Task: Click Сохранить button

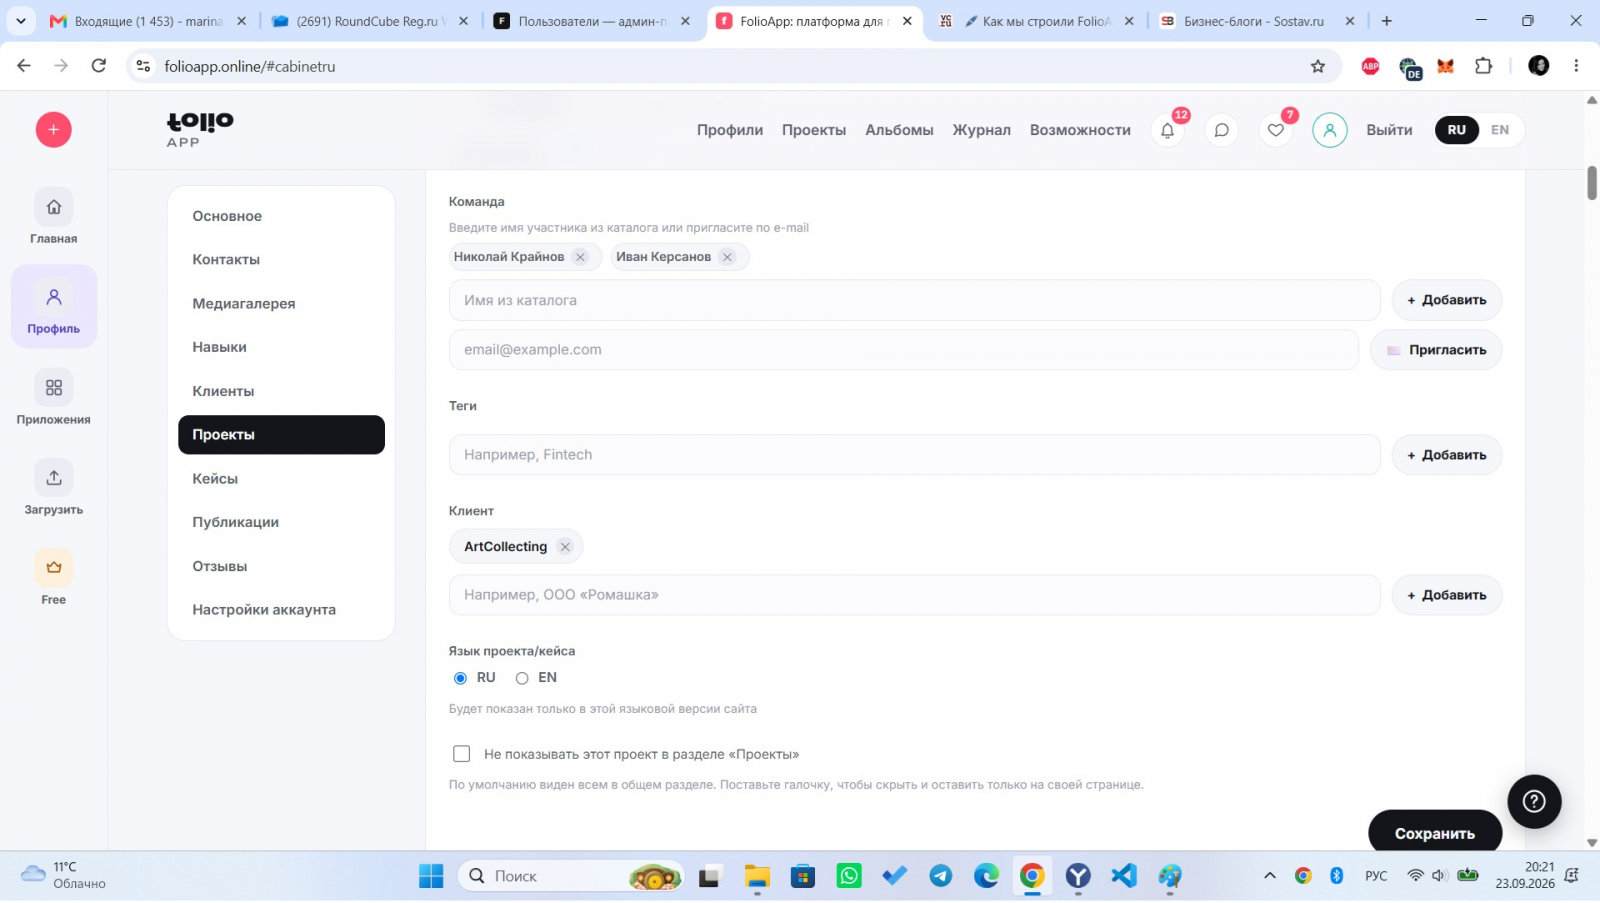Action: coord(1435,832)
